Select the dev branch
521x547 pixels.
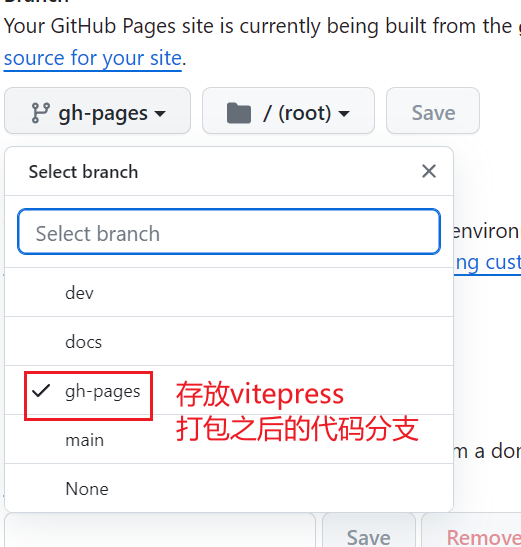[229, 292]
